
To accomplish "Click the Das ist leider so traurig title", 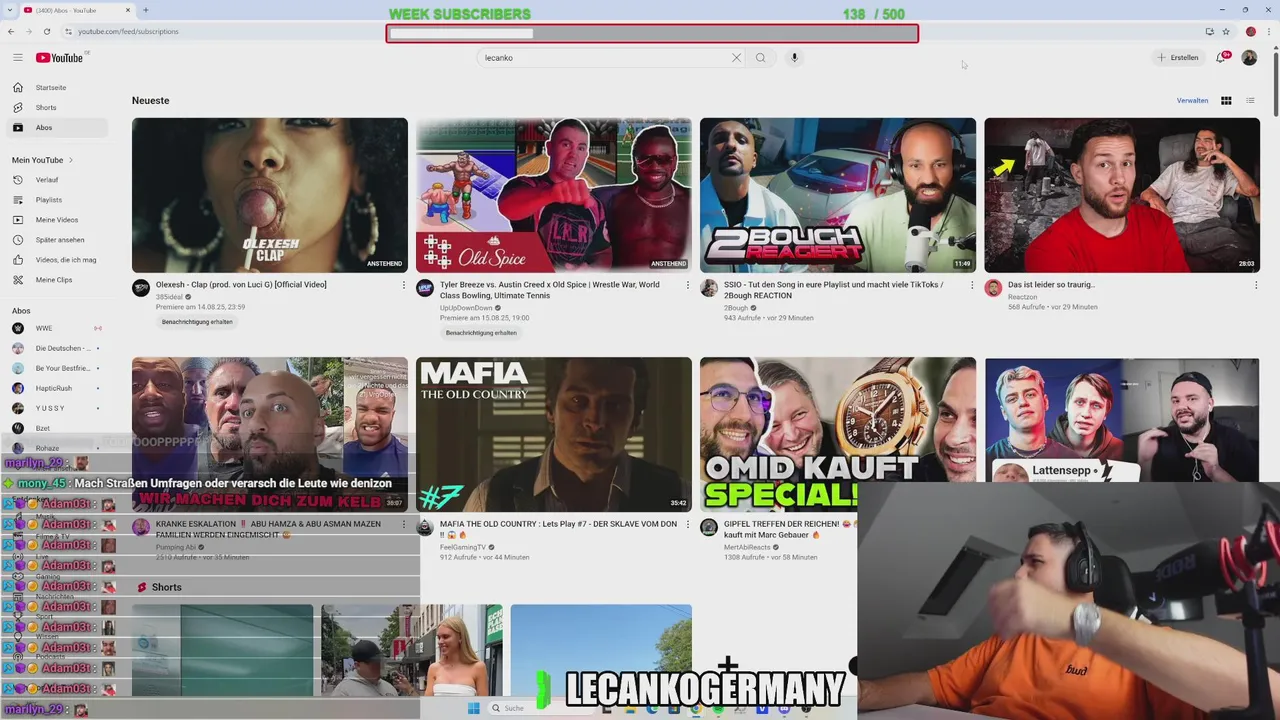I will [1051, 285].
